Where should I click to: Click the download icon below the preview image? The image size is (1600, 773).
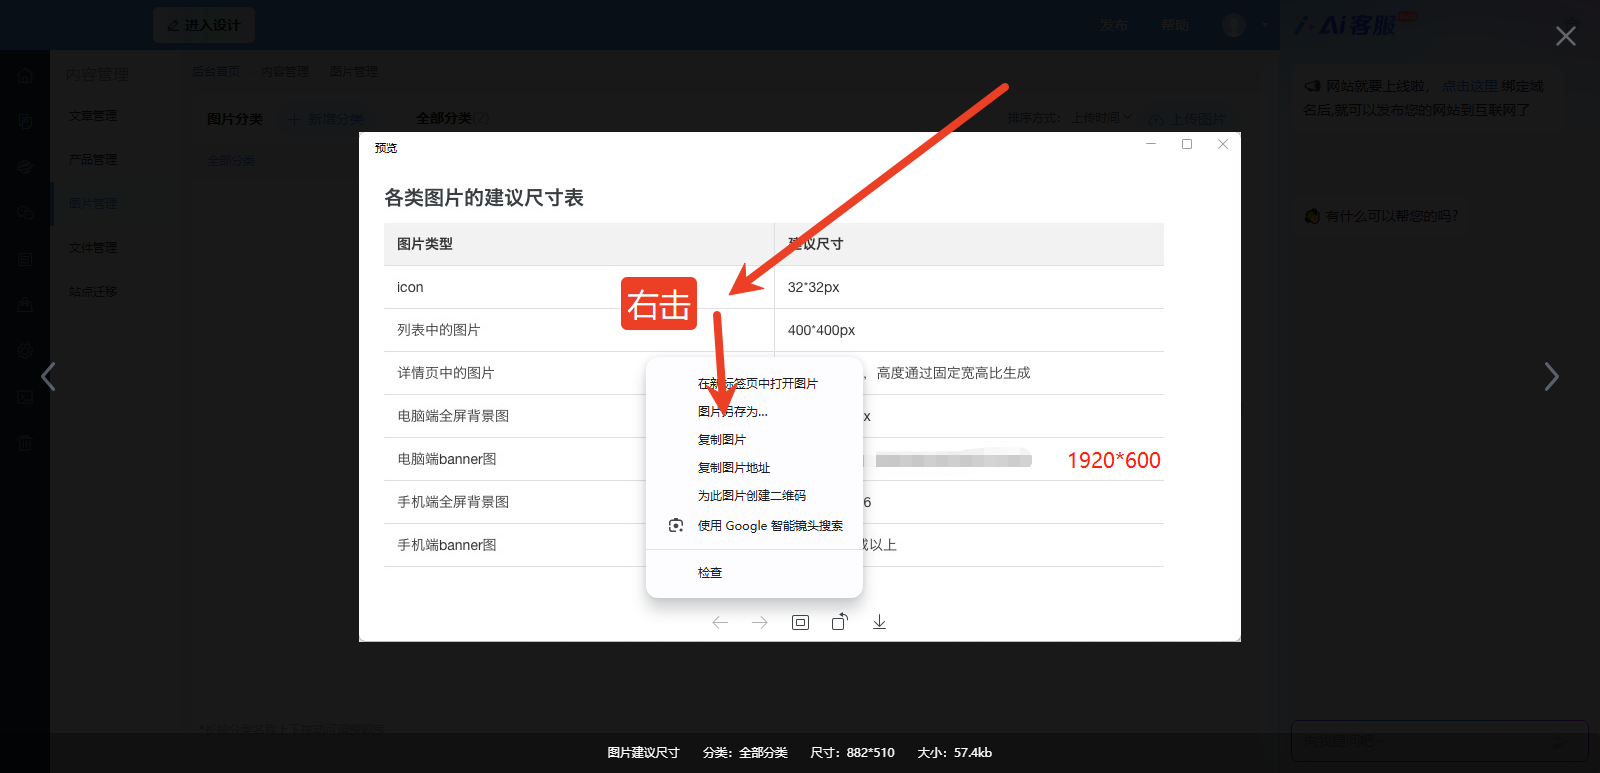click(x=879, y=622)
